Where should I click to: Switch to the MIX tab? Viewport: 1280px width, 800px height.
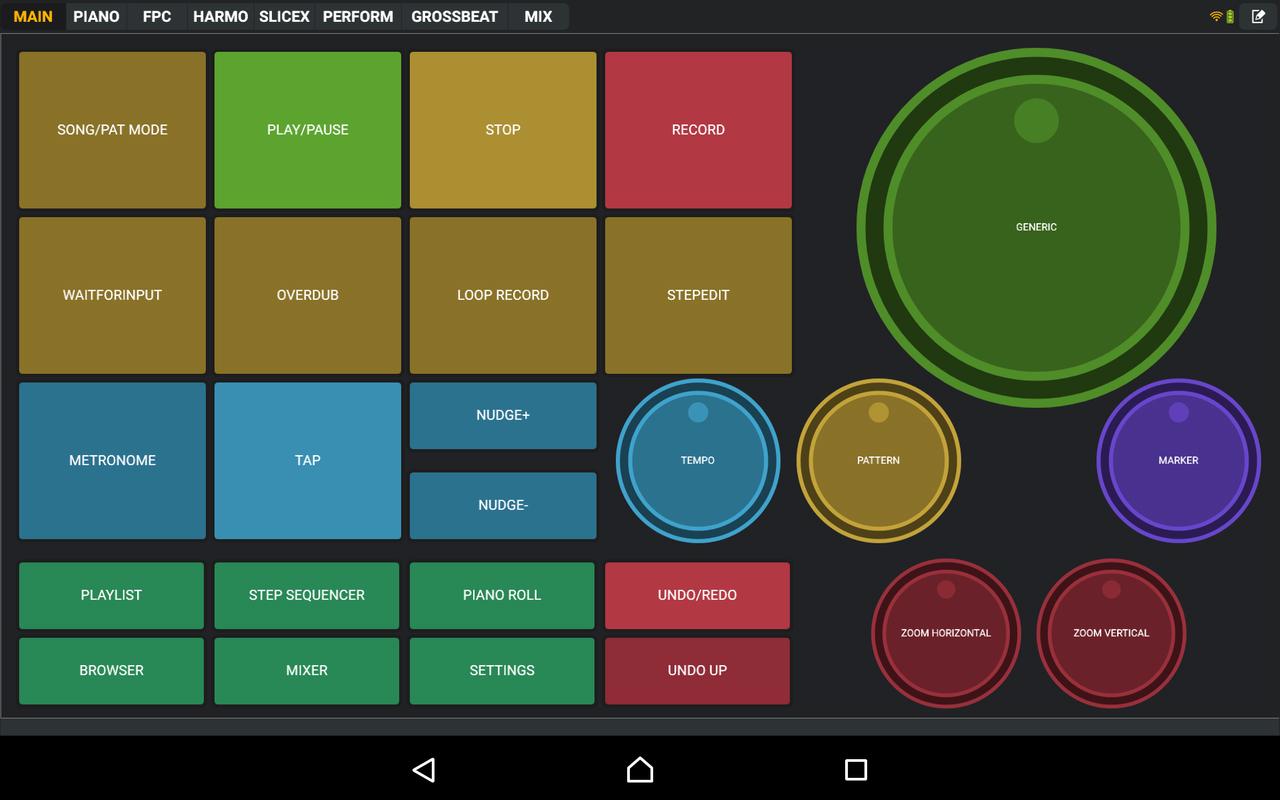[538, 16]
